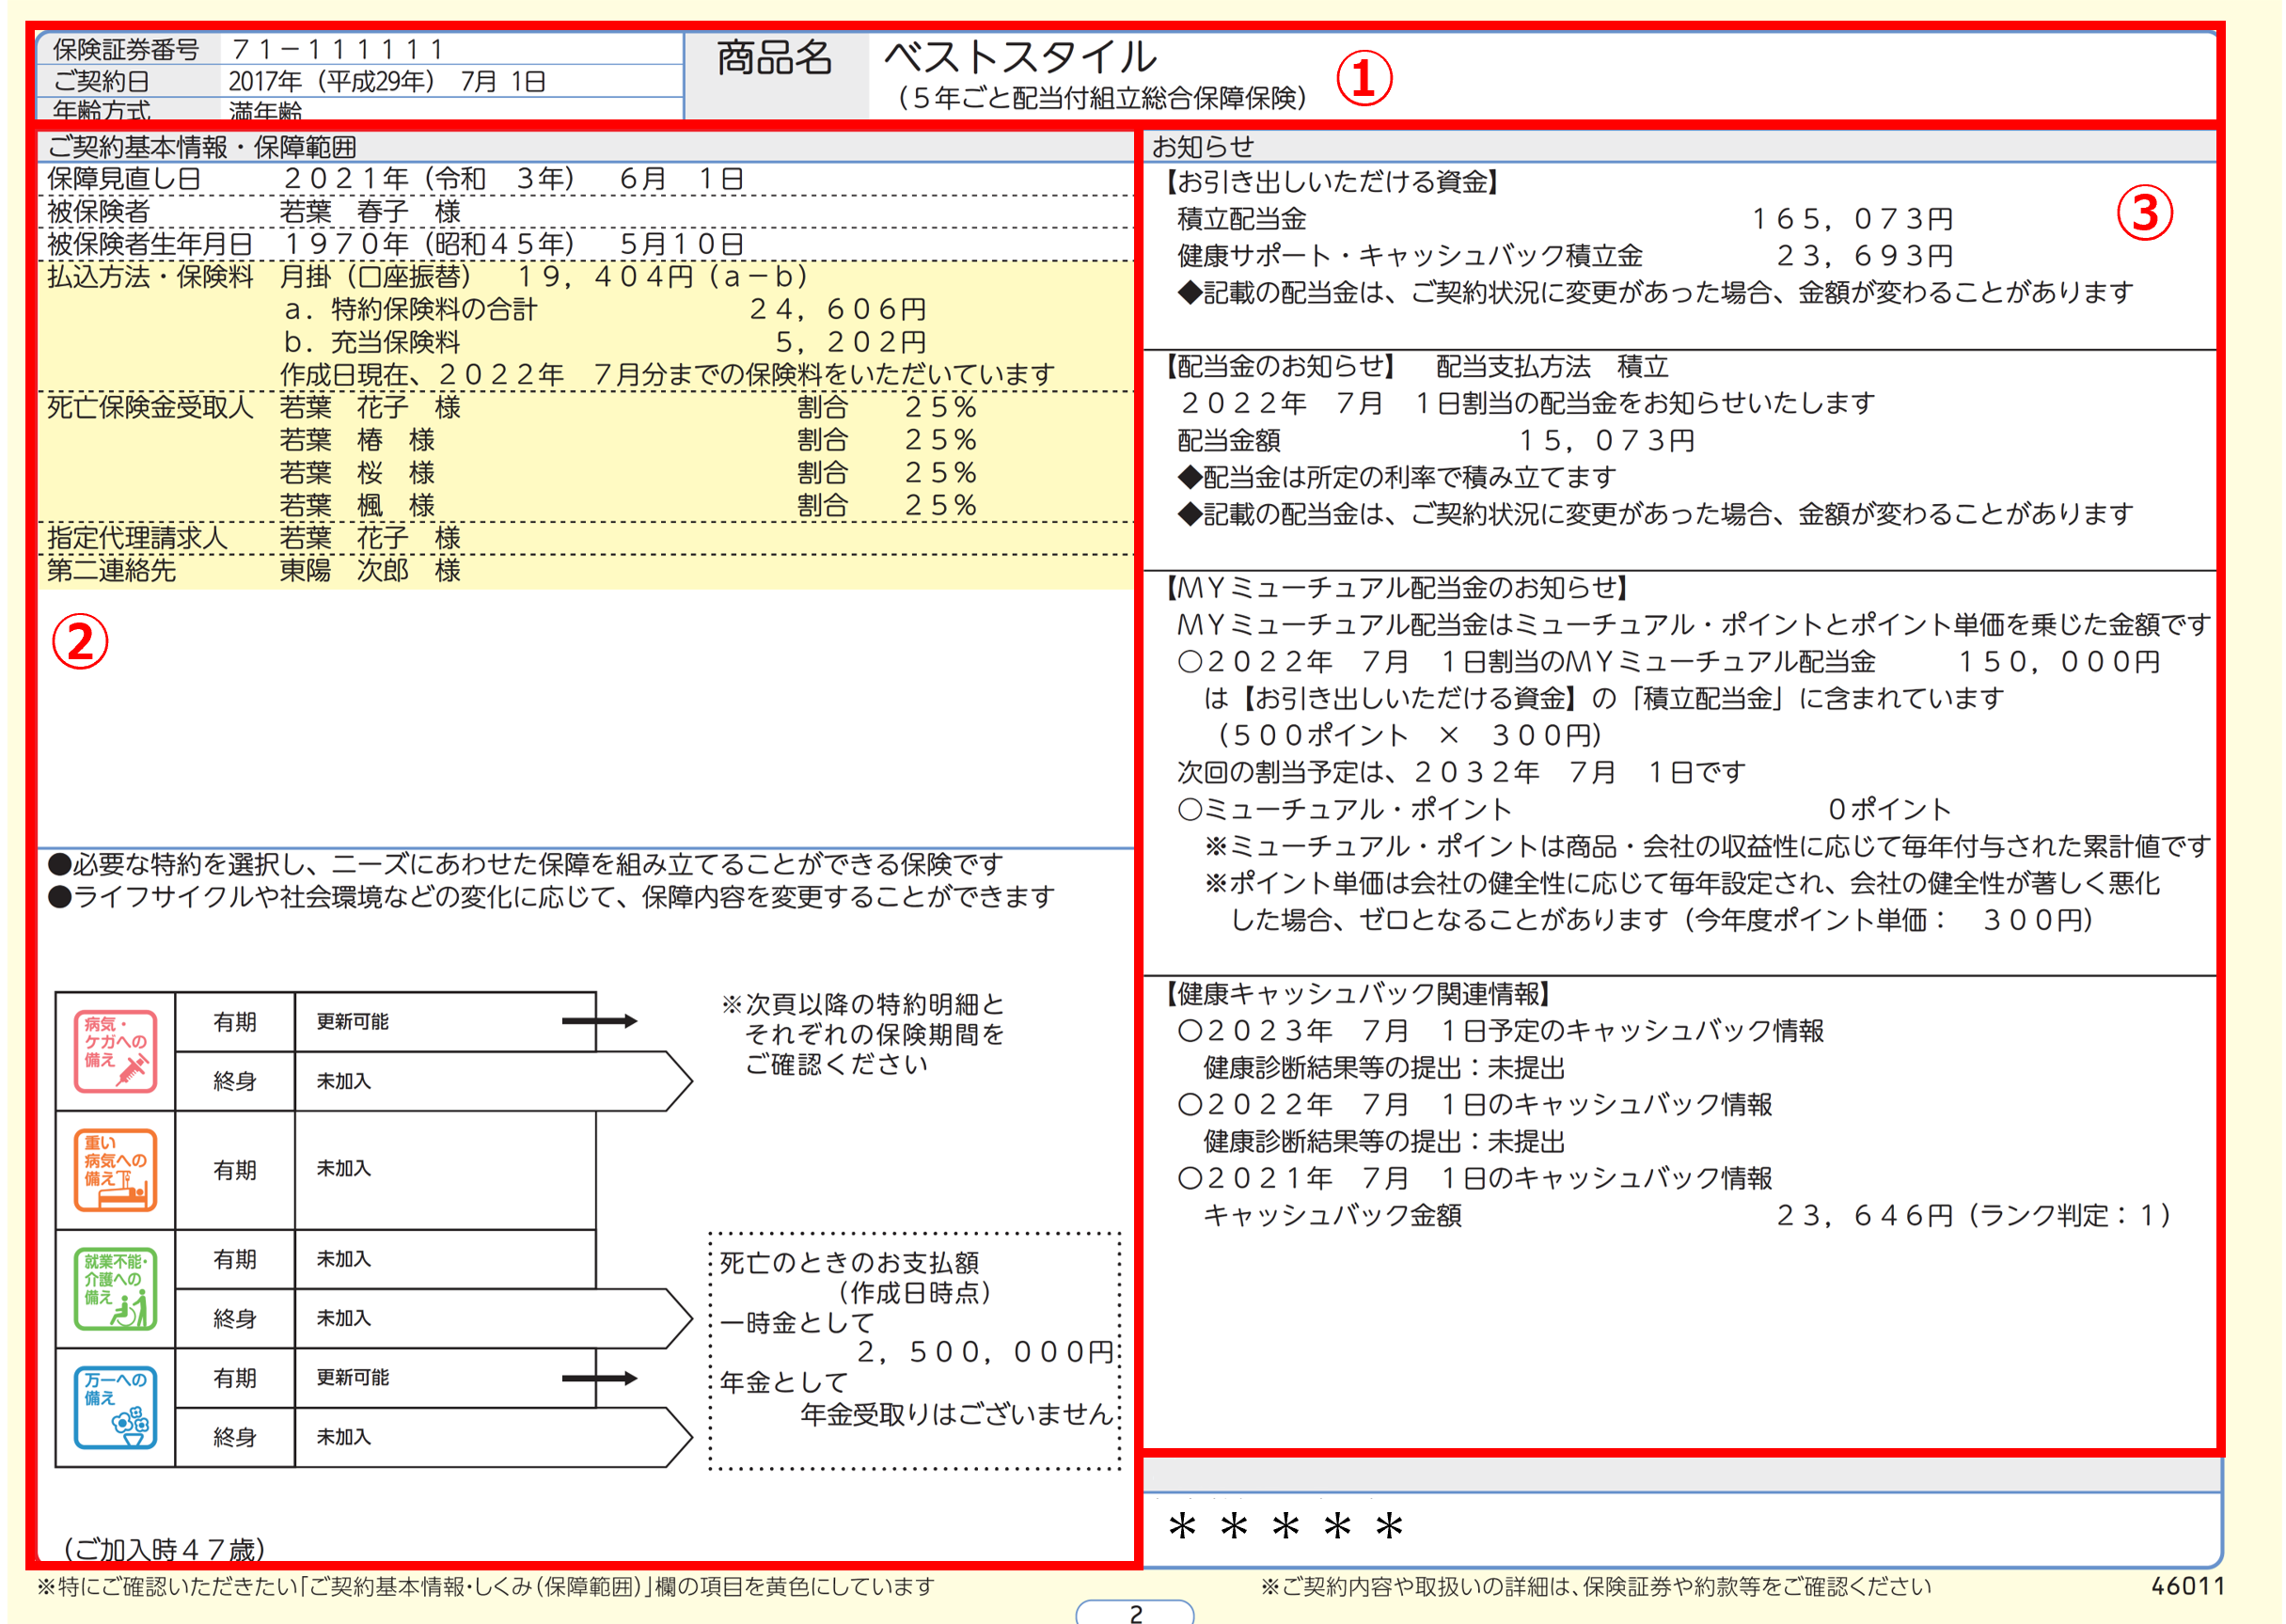Click the 重い病気への備え 有期 未加入 cell
Viewport: 2286px width, 1624px height.
click(x=445, y=1170)
